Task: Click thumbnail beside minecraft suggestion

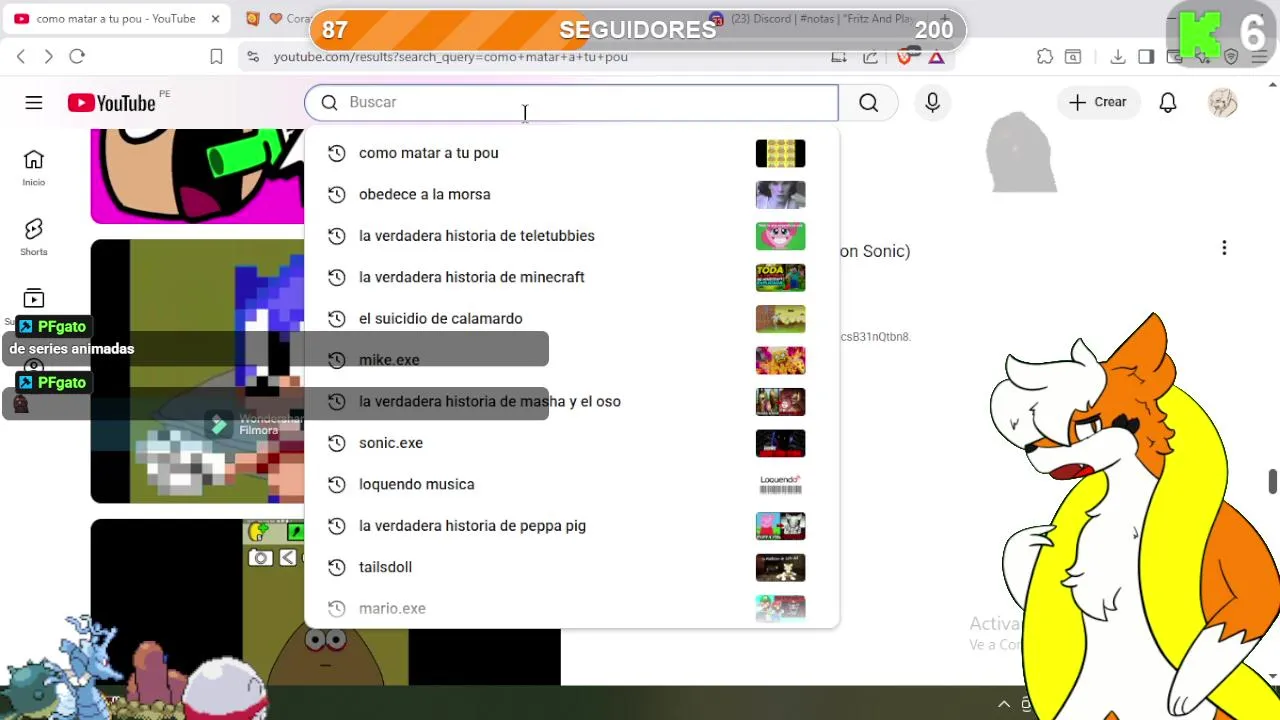Action: pyautogui.click(x=780, y=277)
